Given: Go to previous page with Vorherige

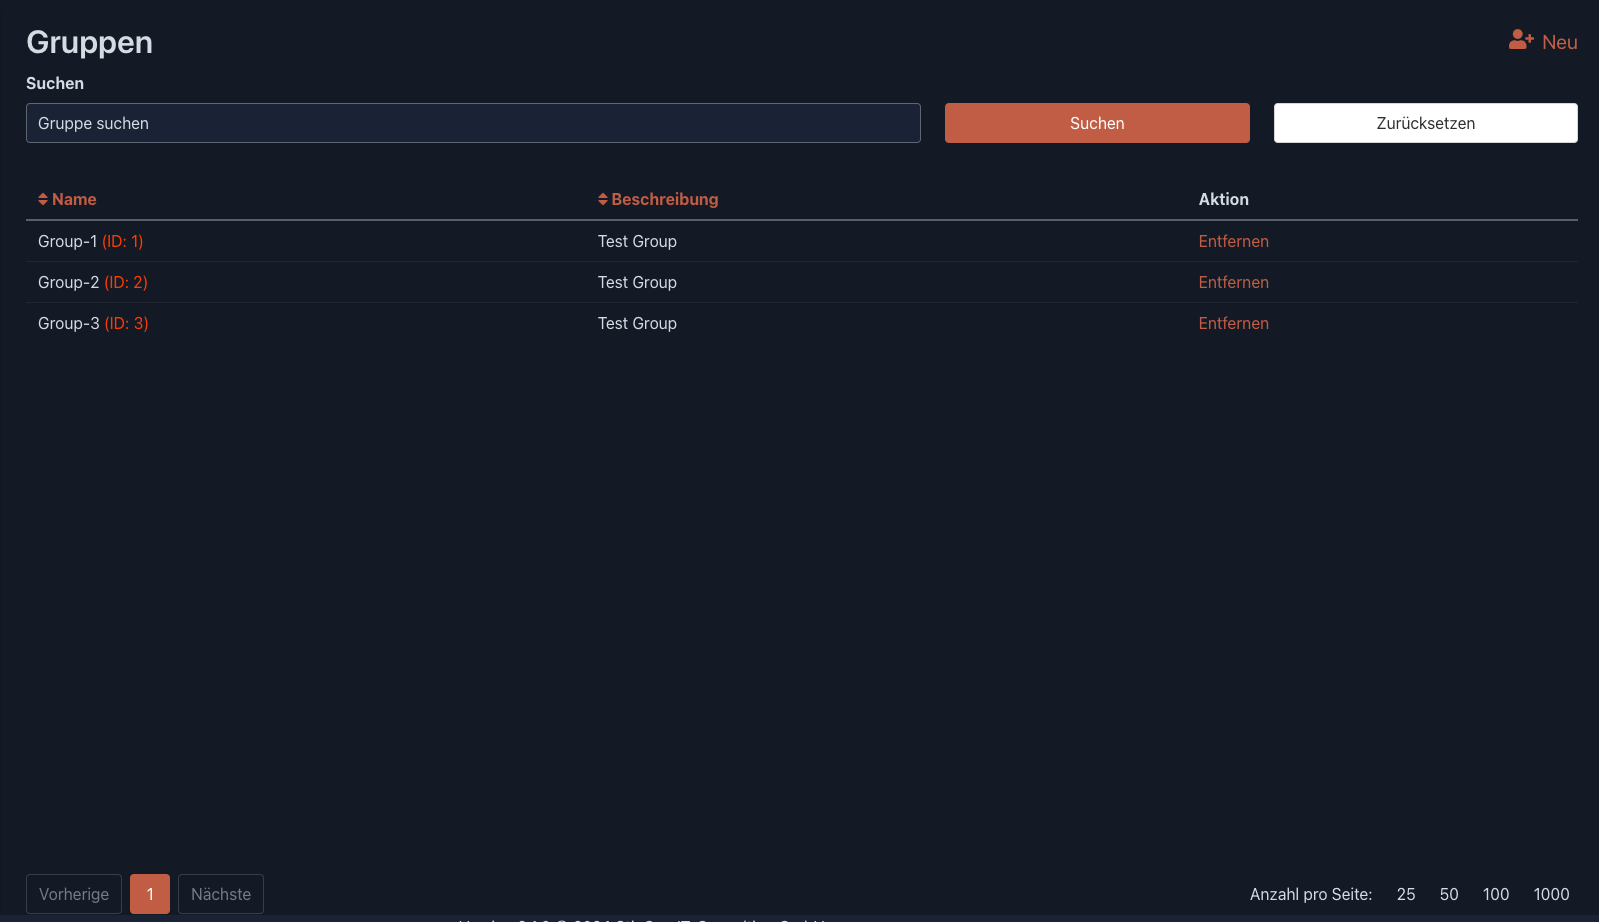Looking at the screenshot, I should (x=74, y=894).
